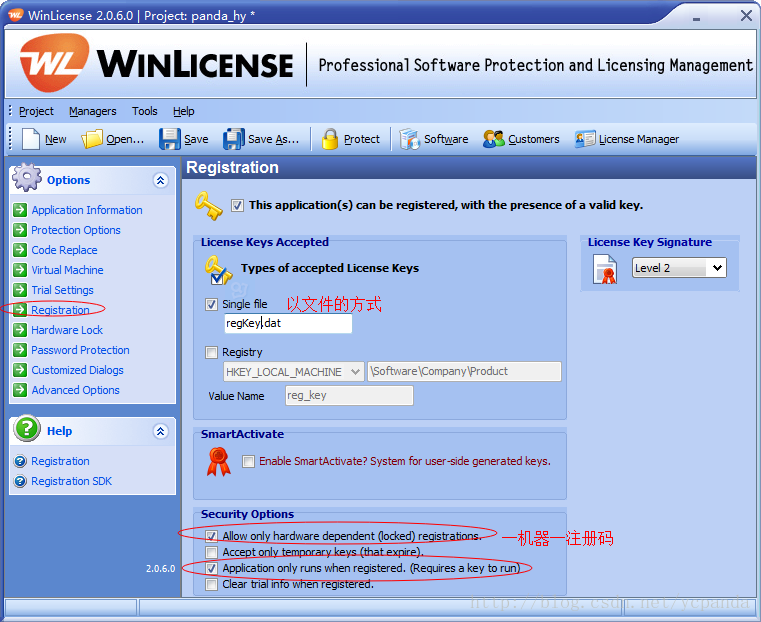
Task: Open the Help menu
Action: coord(183,112)
